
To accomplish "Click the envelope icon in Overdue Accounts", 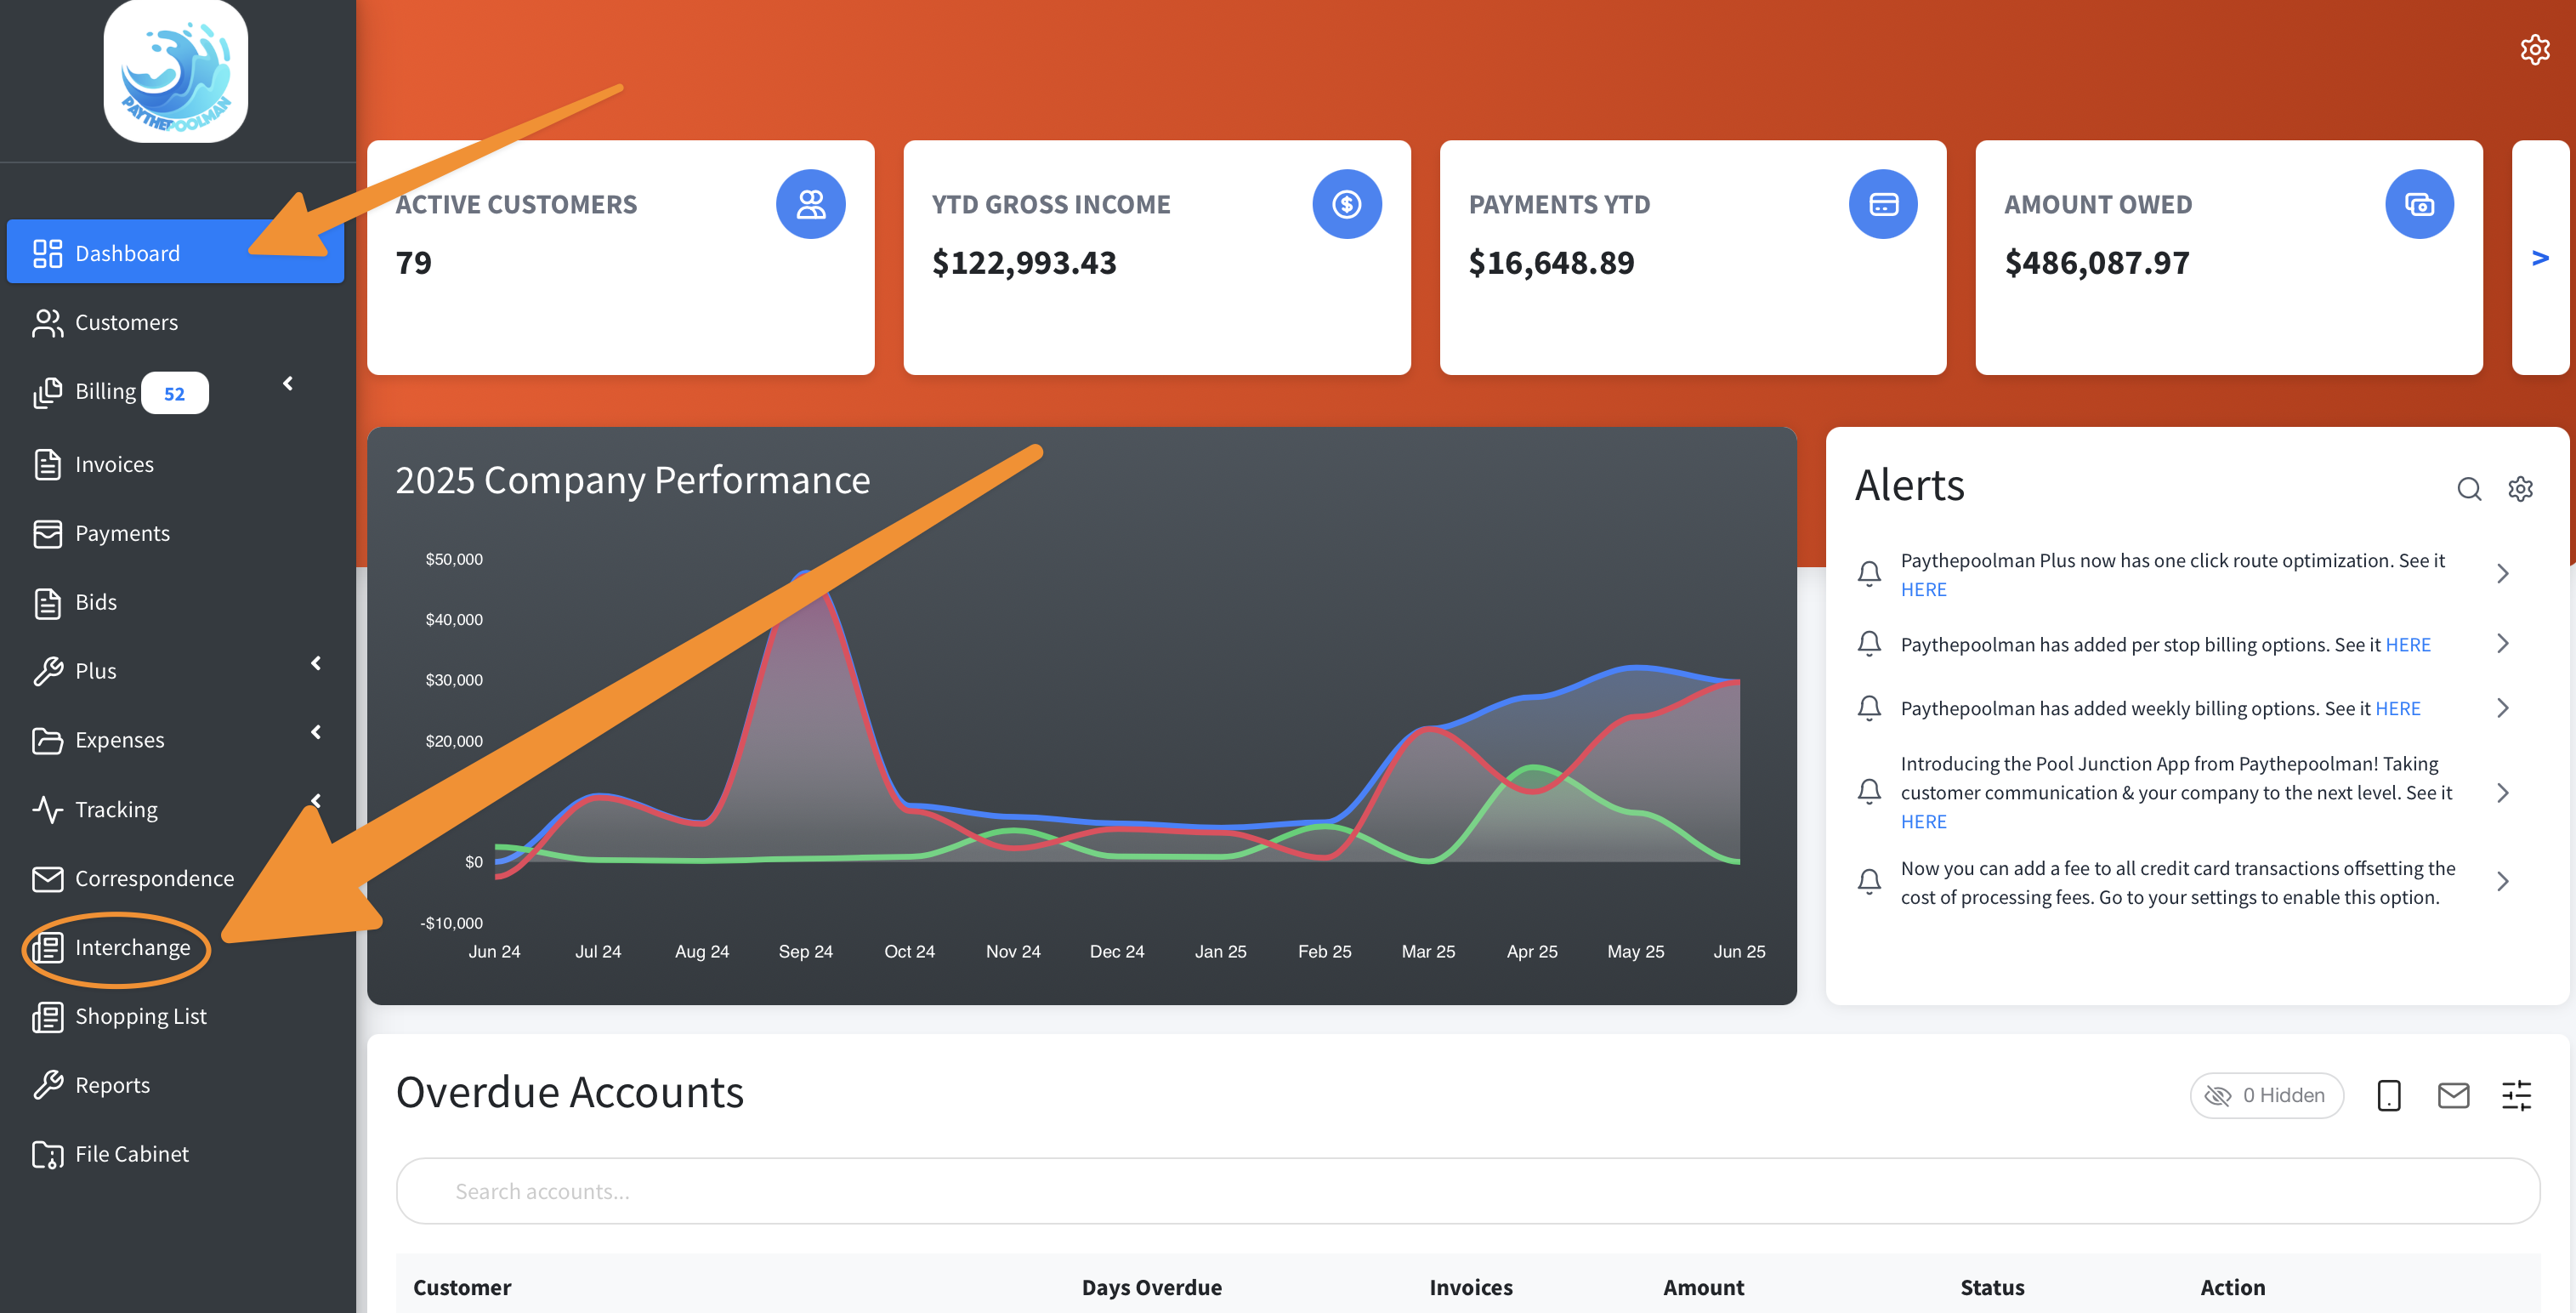I will click(x=2453, y=1096).
